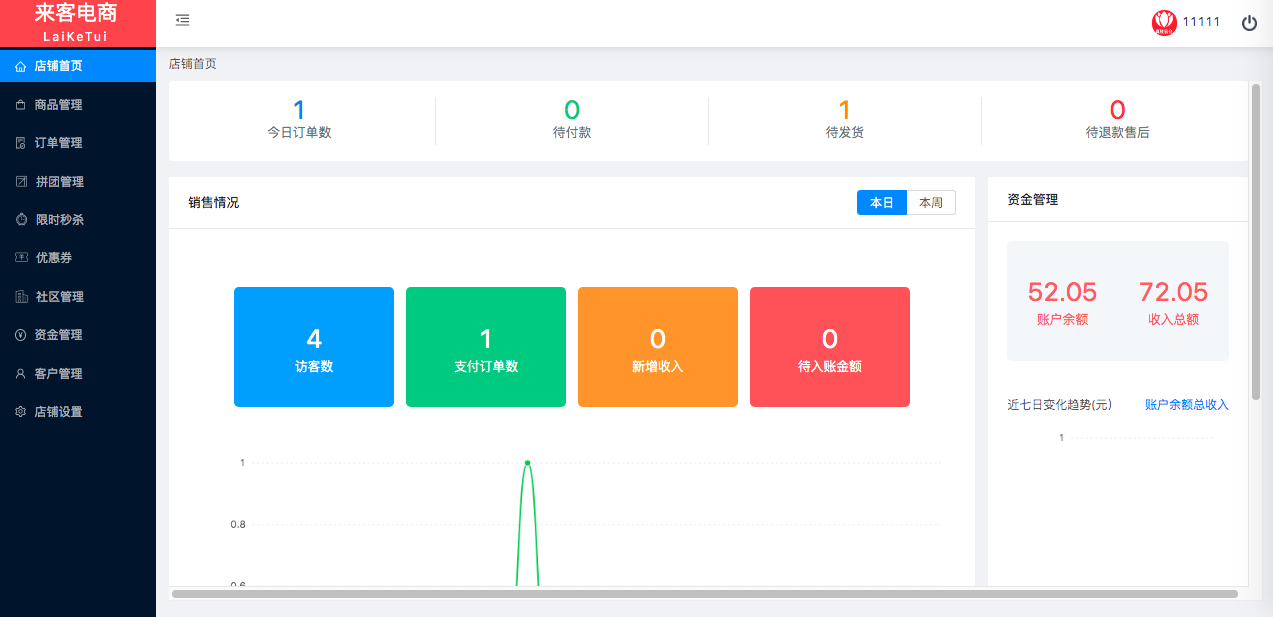Click the green peak point on sales chart
This screenshot has height=617, width=1273.
coord(527,463)
